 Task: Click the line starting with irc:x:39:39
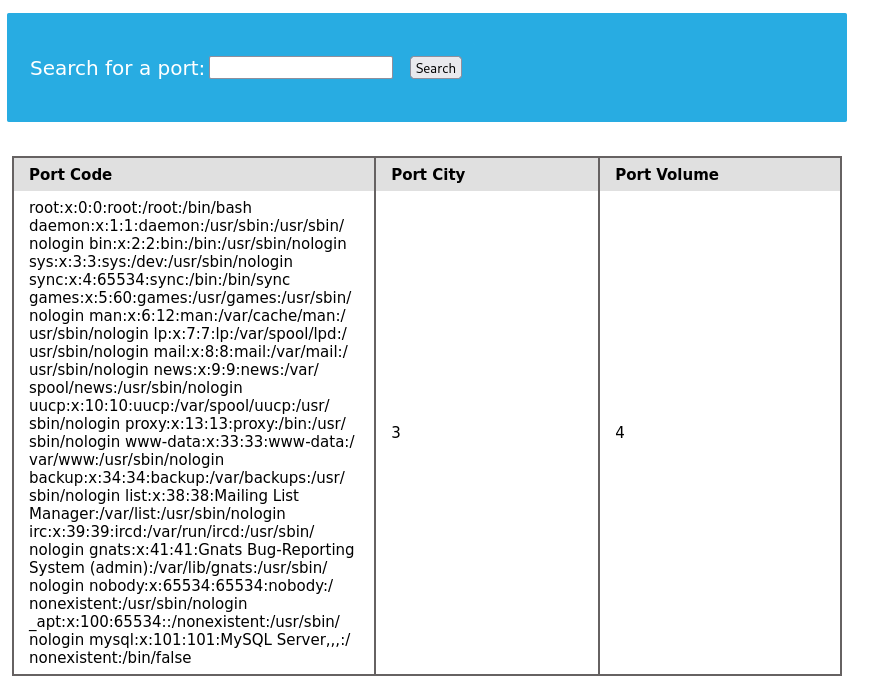pos(171,532)
